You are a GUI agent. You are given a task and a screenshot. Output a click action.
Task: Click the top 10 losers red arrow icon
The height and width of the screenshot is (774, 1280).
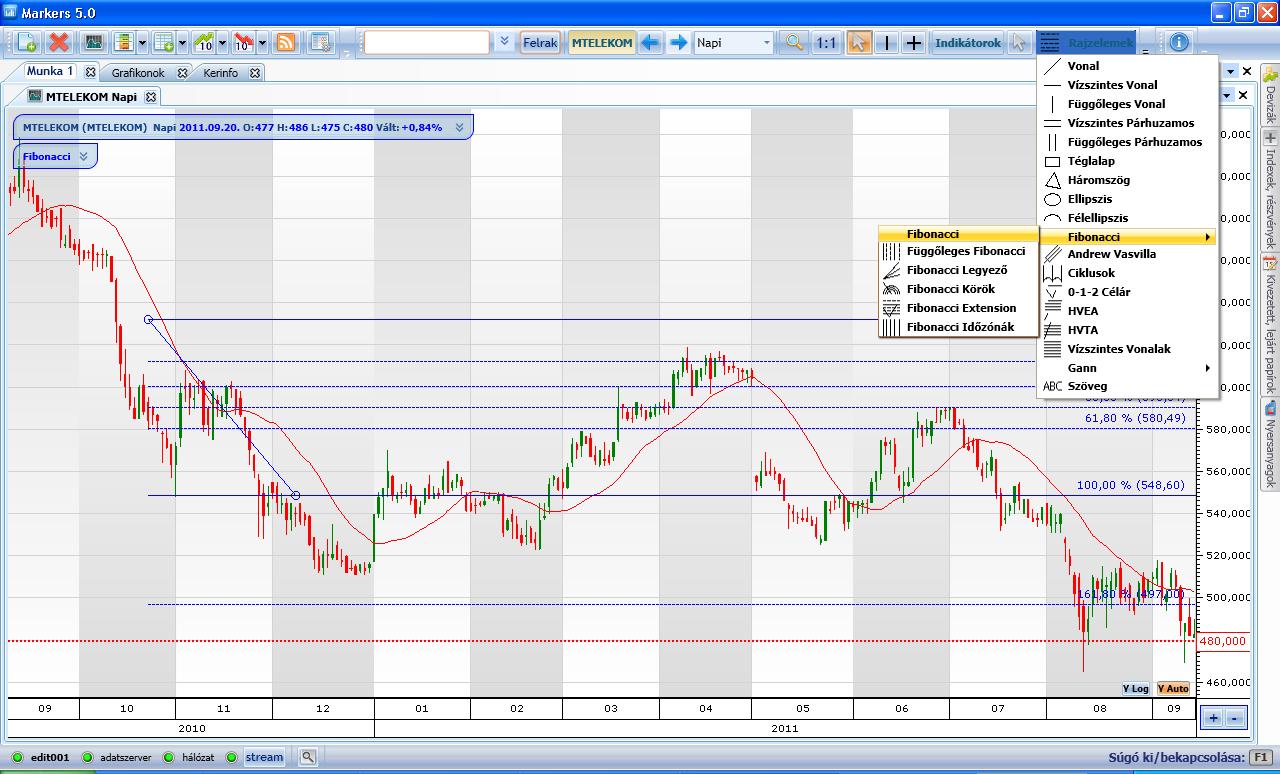click(x=243, y=43)
